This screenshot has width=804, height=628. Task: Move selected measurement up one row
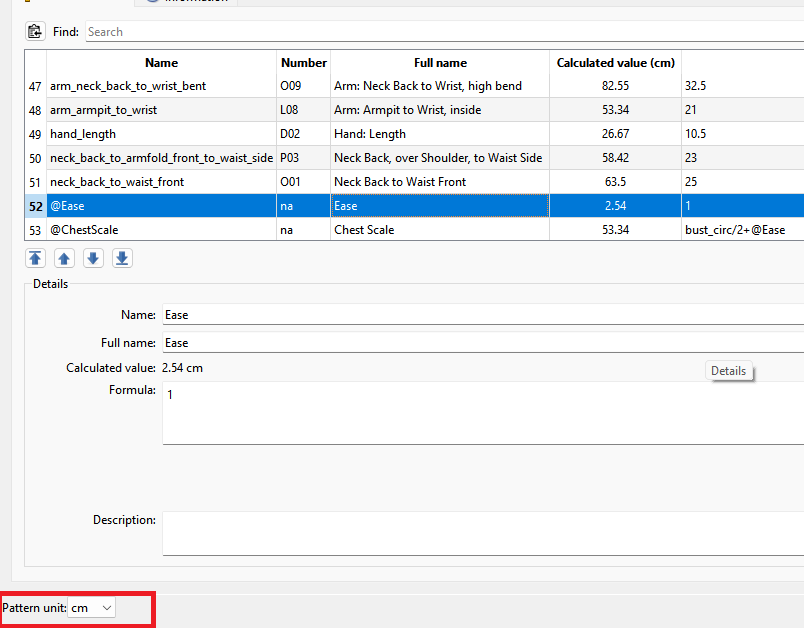point(64,259)
